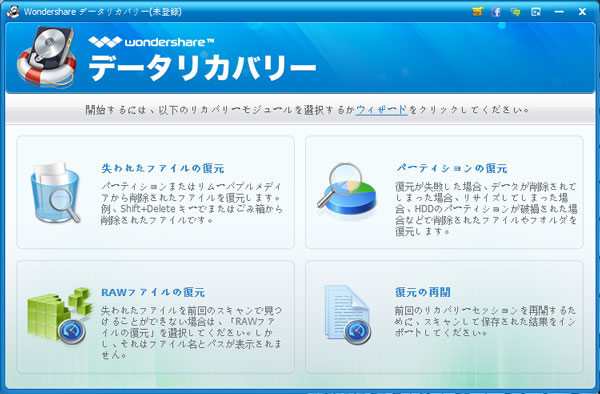Viewport: 600px width, 394px height.
Task: Select 復元の再開 title
Action: click(x=423, y=293)
